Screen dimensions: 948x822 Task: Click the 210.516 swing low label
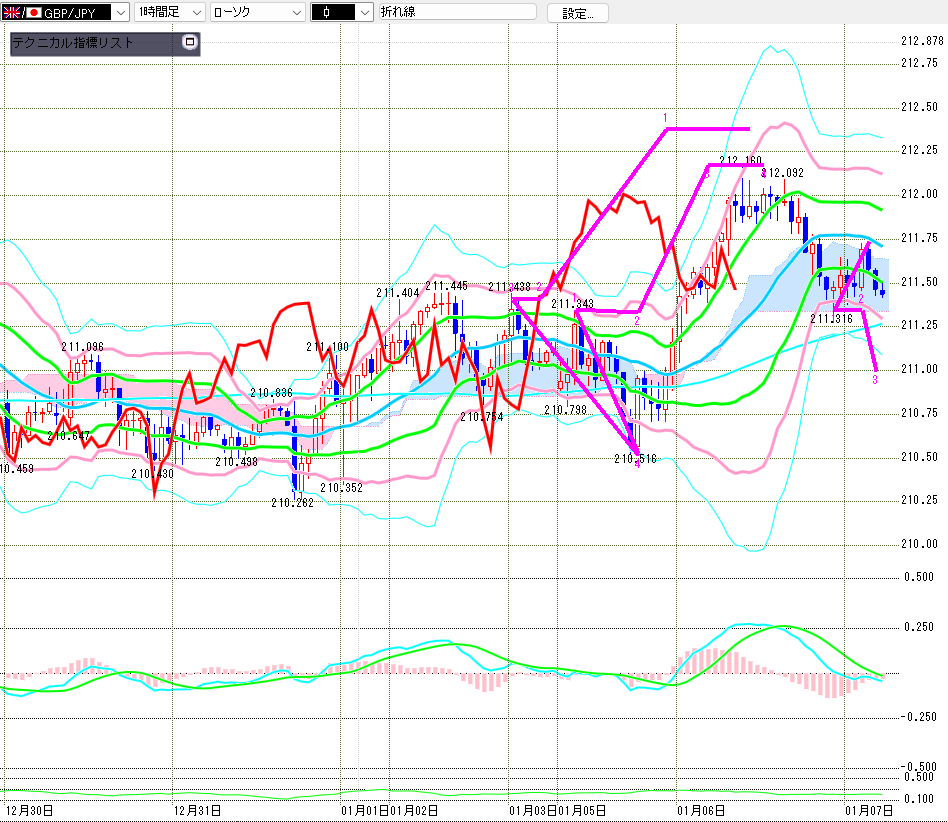point(635,458)
